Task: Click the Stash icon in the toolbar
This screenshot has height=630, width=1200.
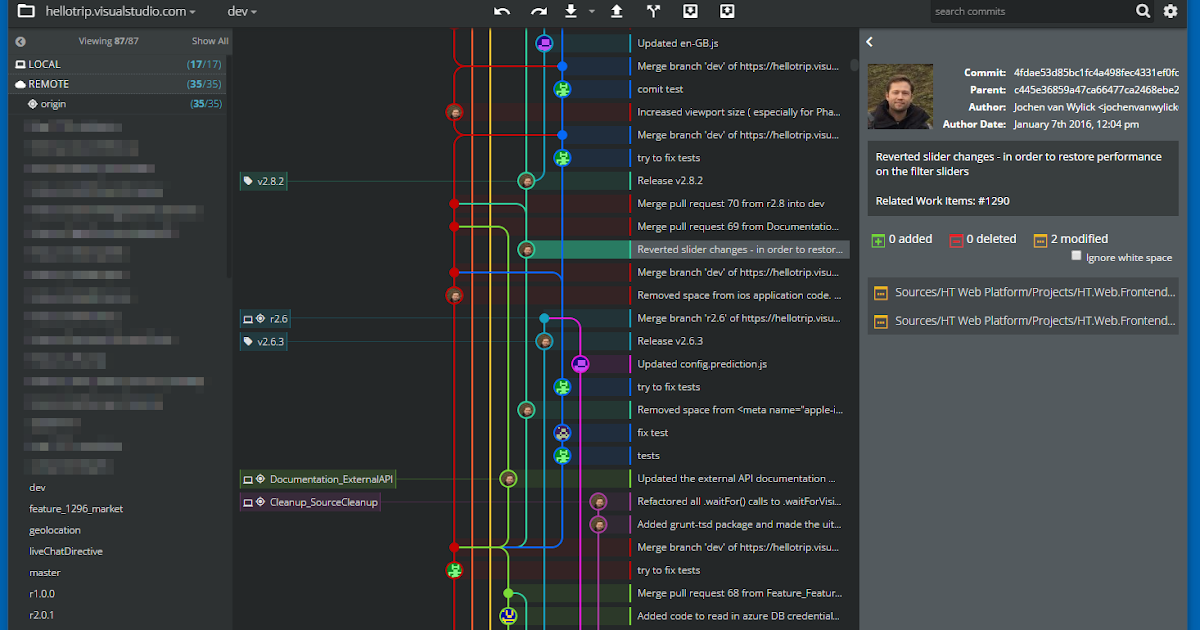Action: click(x=689, y=11)
